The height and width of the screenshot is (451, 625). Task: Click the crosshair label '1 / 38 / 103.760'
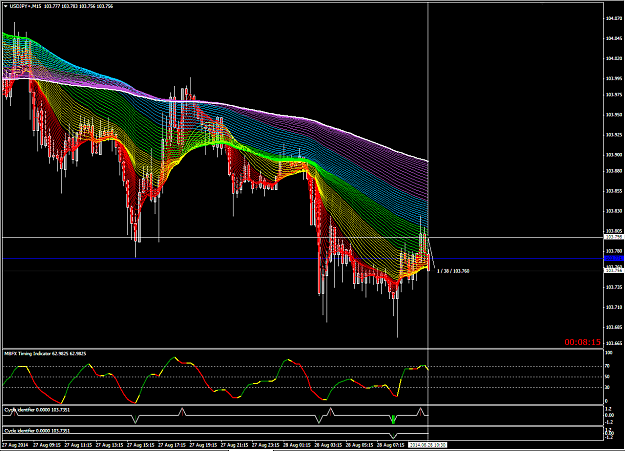click(x=453, y=271)
